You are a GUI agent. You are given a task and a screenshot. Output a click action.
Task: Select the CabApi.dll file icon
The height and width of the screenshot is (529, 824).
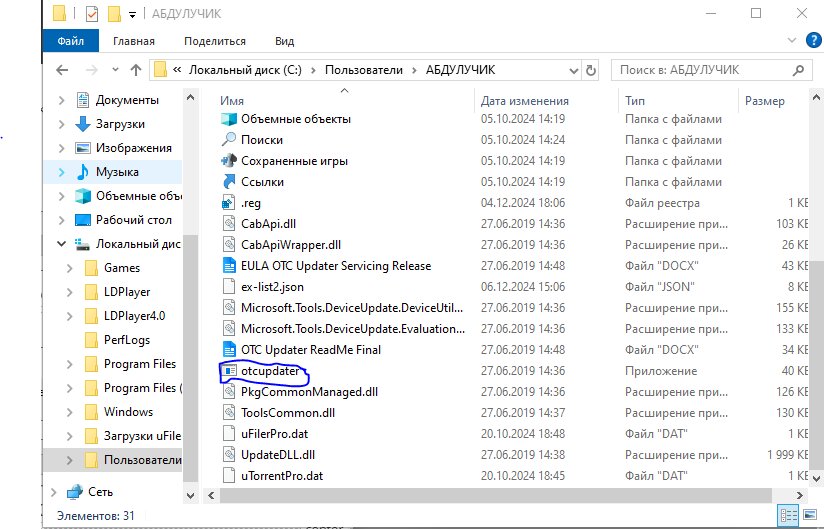coord(229,224)
